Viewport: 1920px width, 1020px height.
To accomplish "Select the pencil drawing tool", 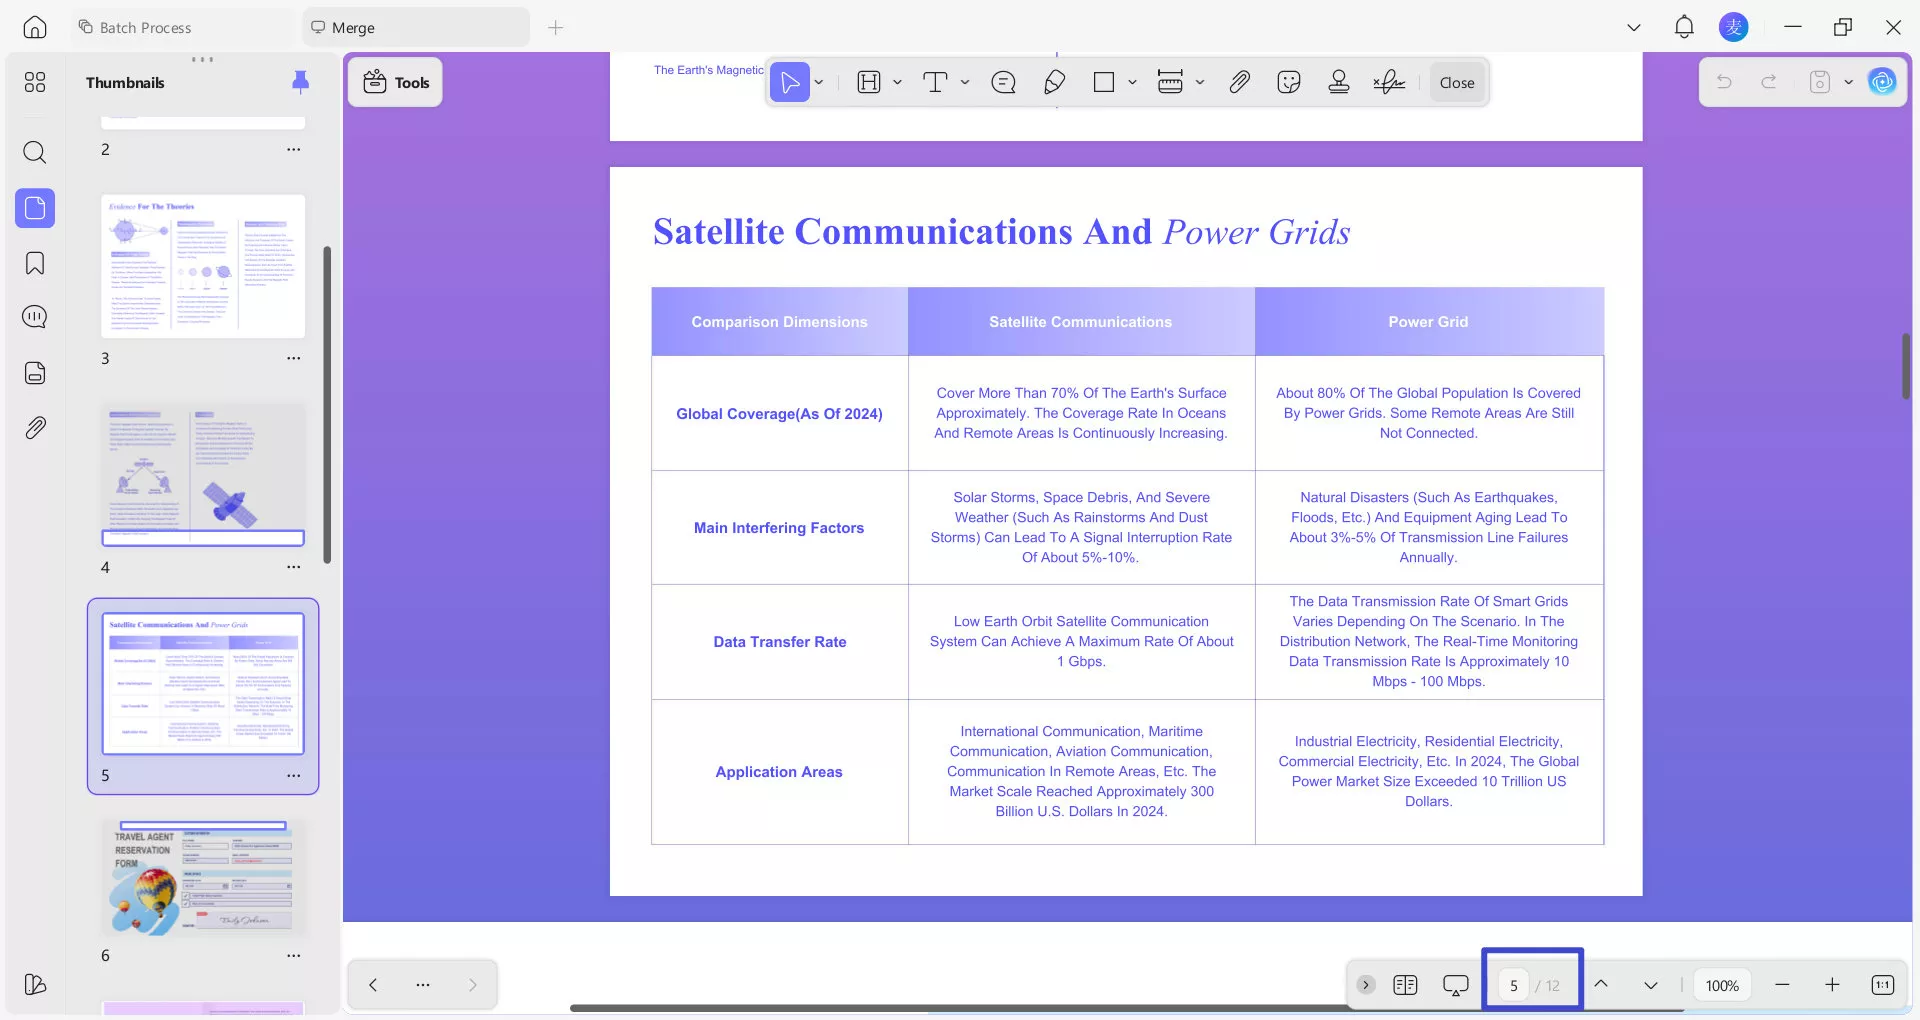I will (x=1054, y=82).
